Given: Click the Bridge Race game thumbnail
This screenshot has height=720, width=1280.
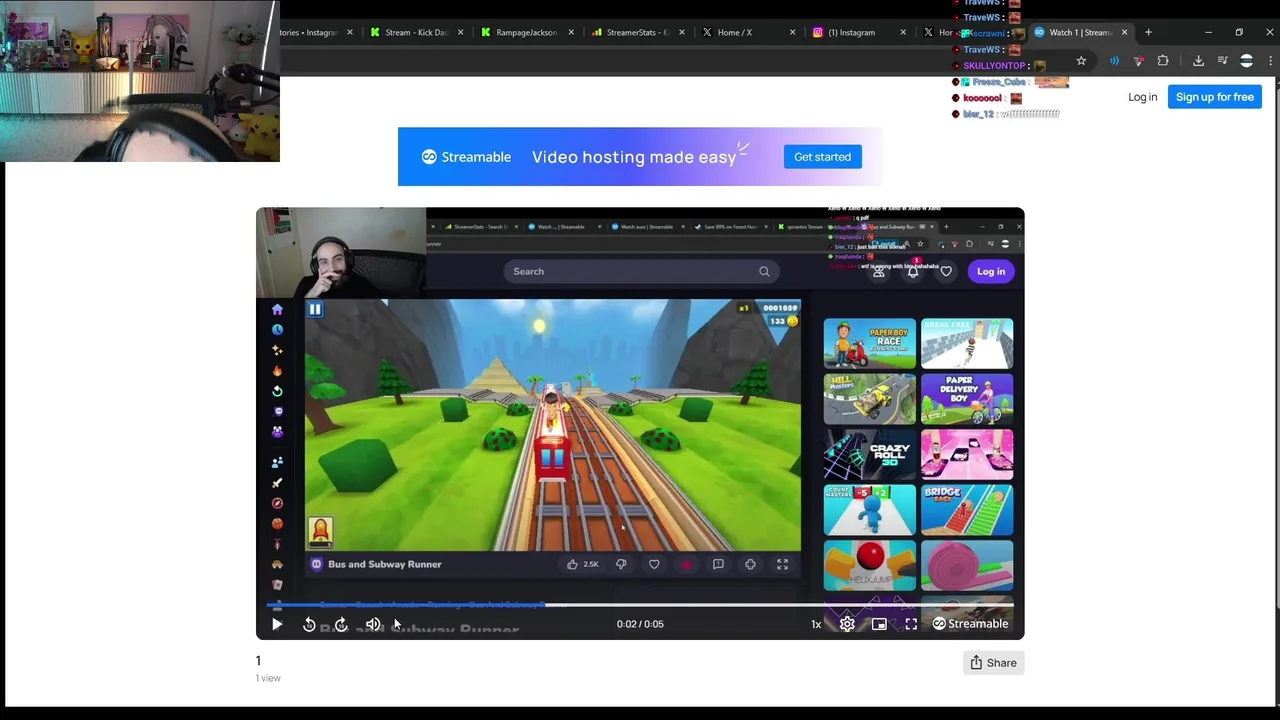Looking at the screenshot, I should click(x=967, y=509).
